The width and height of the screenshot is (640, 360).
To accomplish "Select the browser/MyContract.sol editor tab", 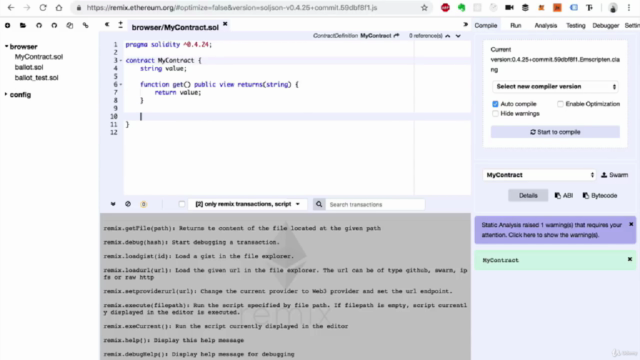I will (x=175, y=27).
